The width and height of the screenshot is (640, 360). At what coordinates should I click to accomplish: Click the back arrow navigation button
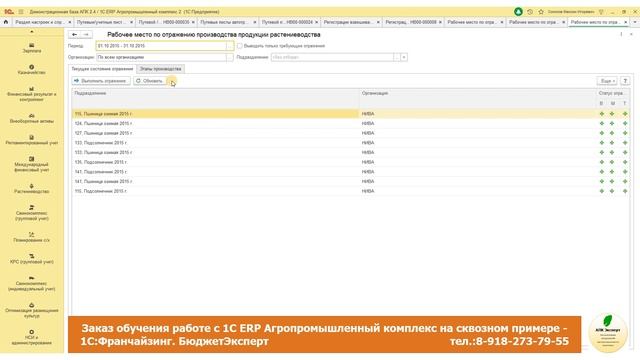tap(74, 35)
